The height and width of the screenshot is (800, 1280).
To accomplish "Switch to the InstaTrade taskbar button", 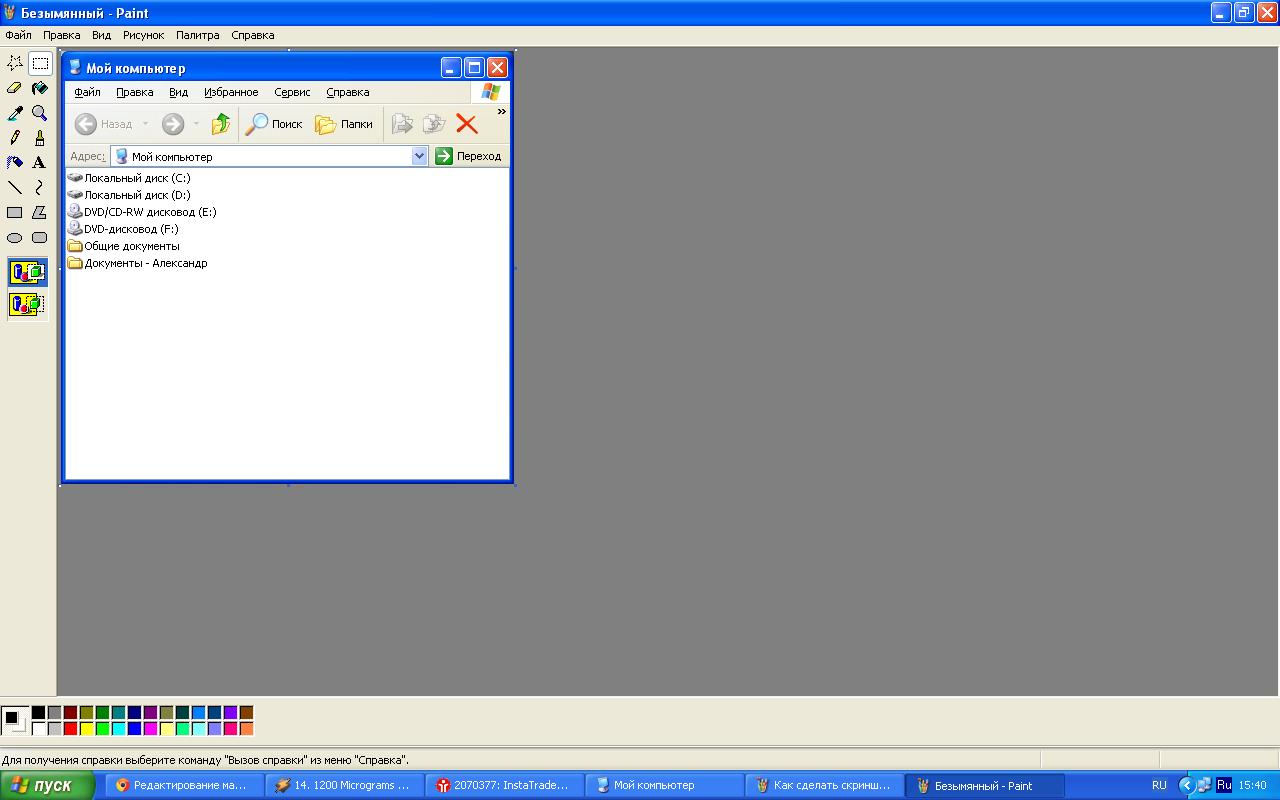I will (503, 786).
